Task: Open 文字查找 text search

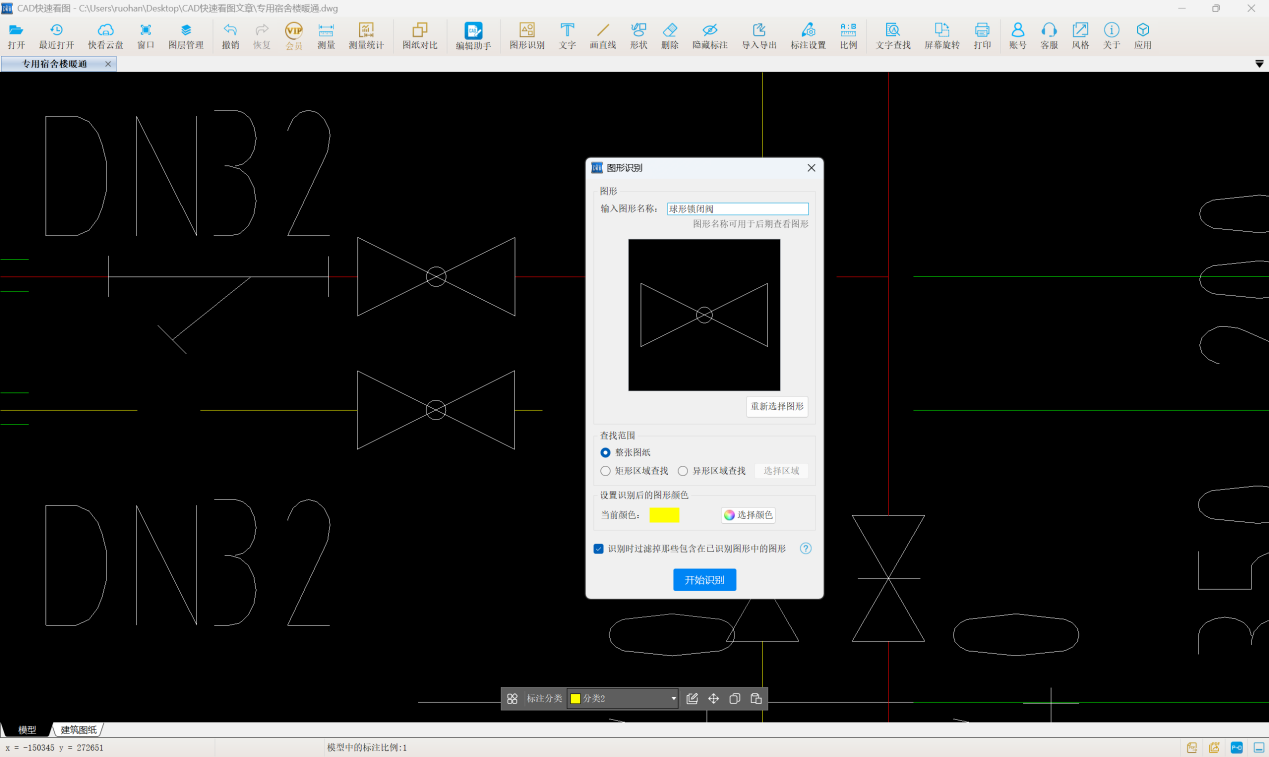Action: 893,36
